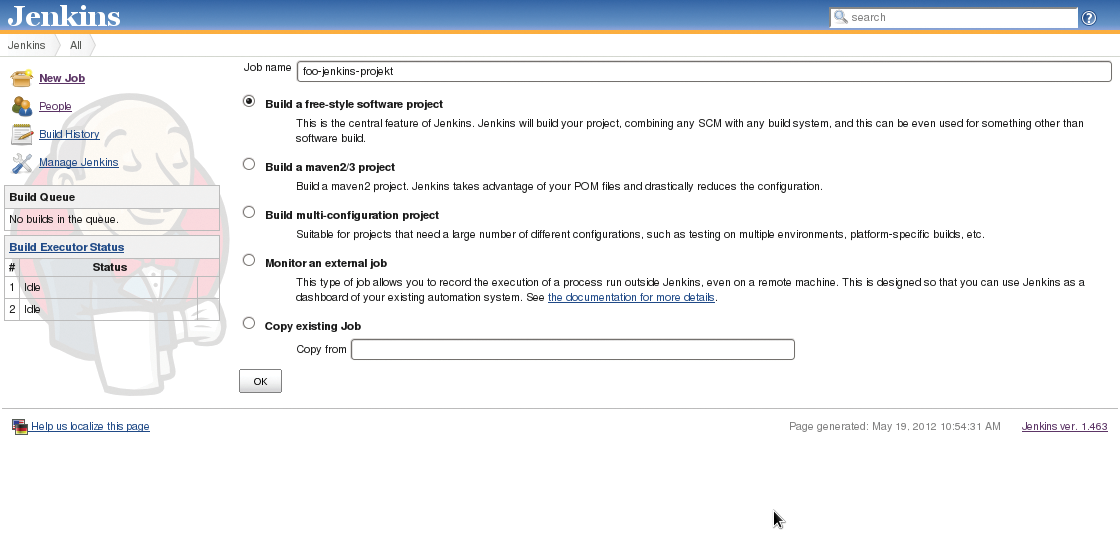This screenshot has width=1120, height=553.
Task: Click the Page generated timestamp text
Action: coord(894,427)
